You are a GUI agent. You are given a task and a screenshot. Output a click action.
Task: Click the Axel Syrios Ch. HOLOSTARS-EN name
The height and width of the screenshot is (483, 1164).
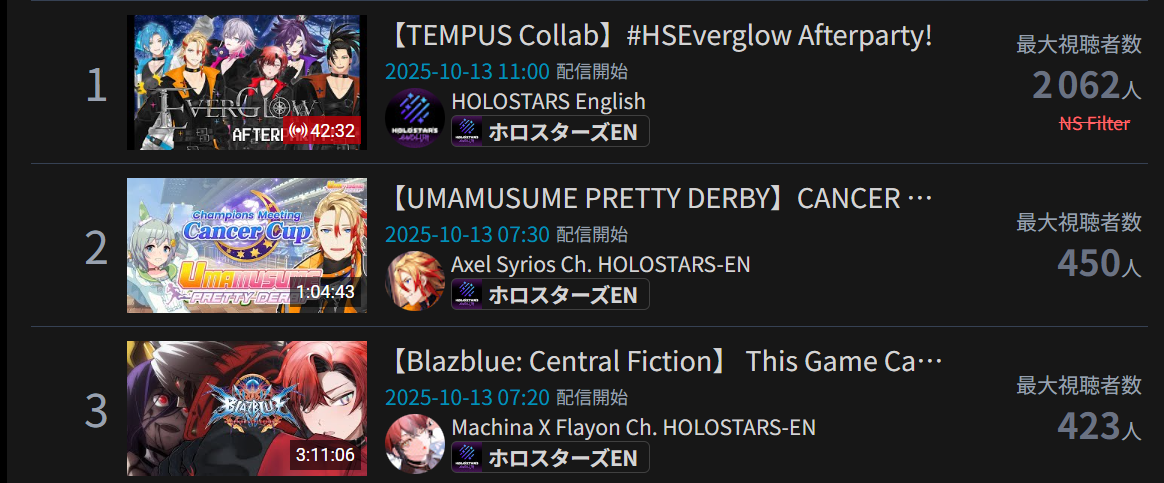click(601, 264)
